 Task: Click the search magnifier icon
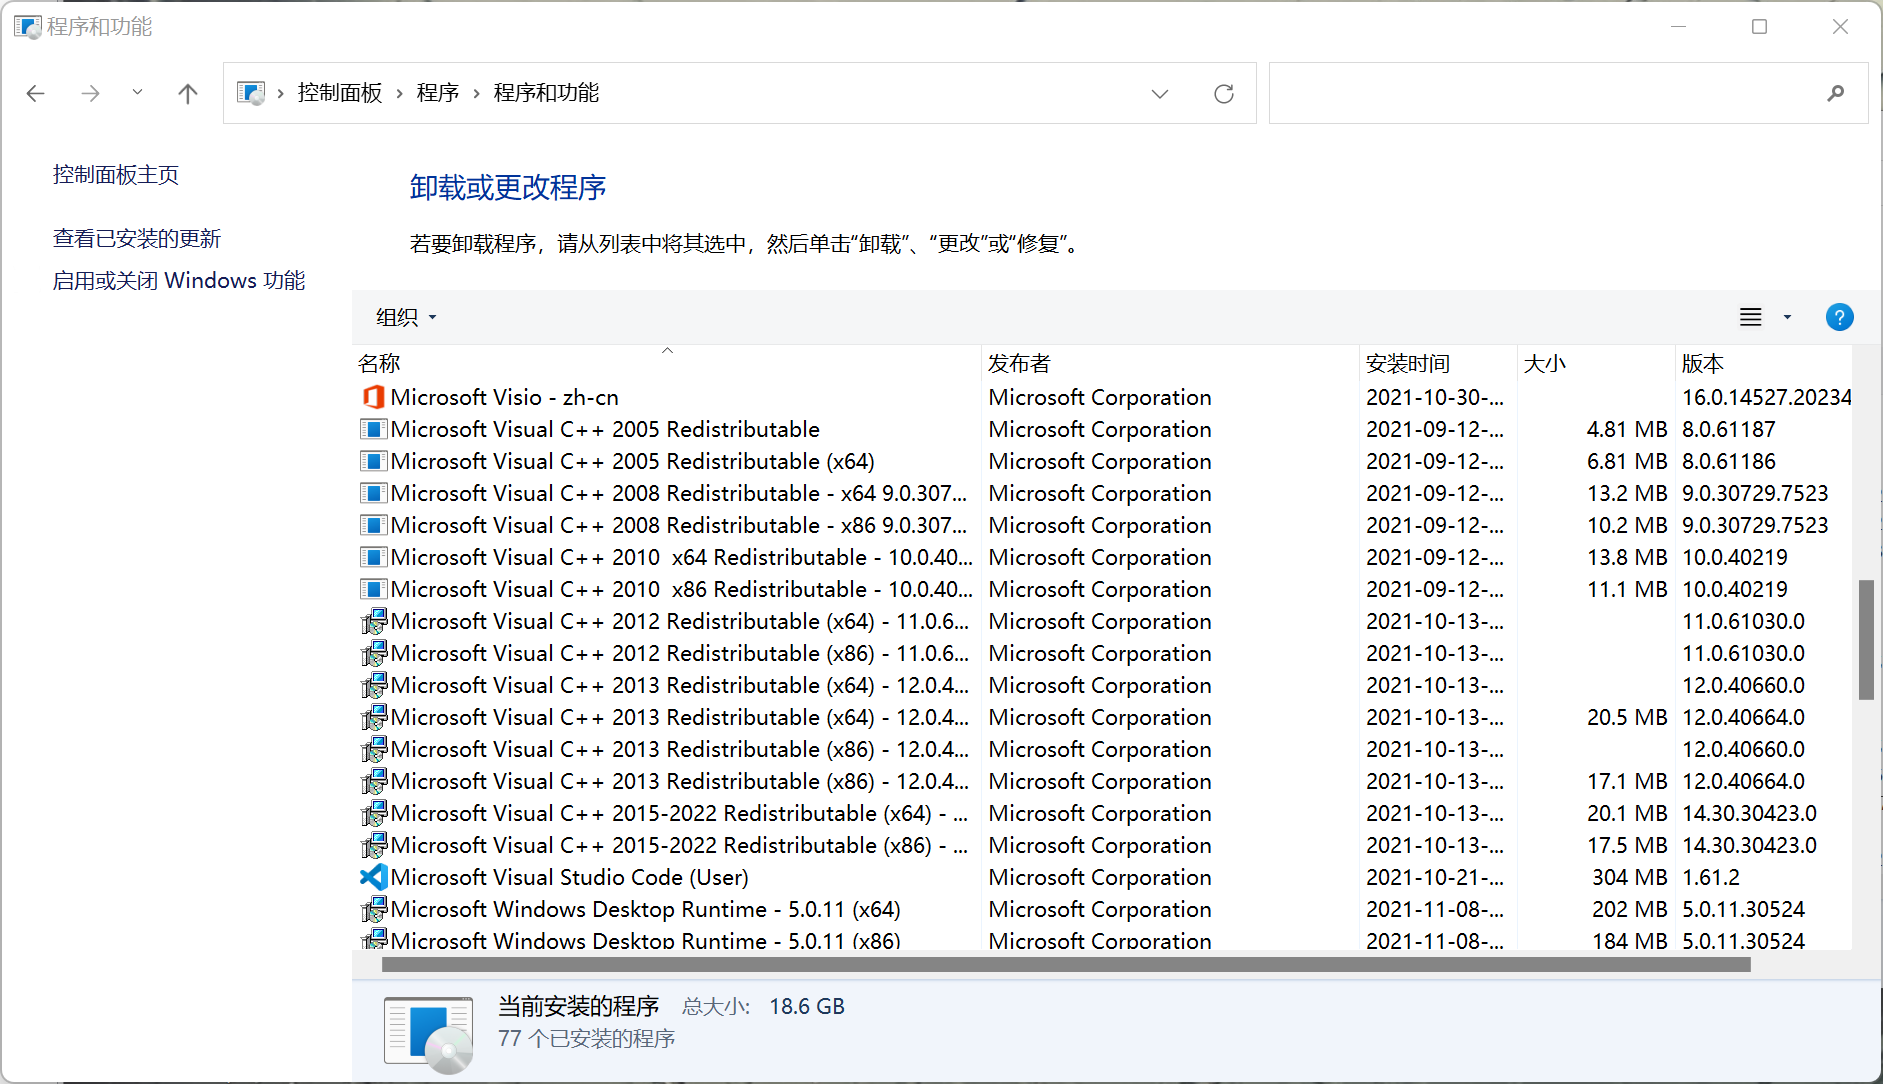pos(1835,93)
